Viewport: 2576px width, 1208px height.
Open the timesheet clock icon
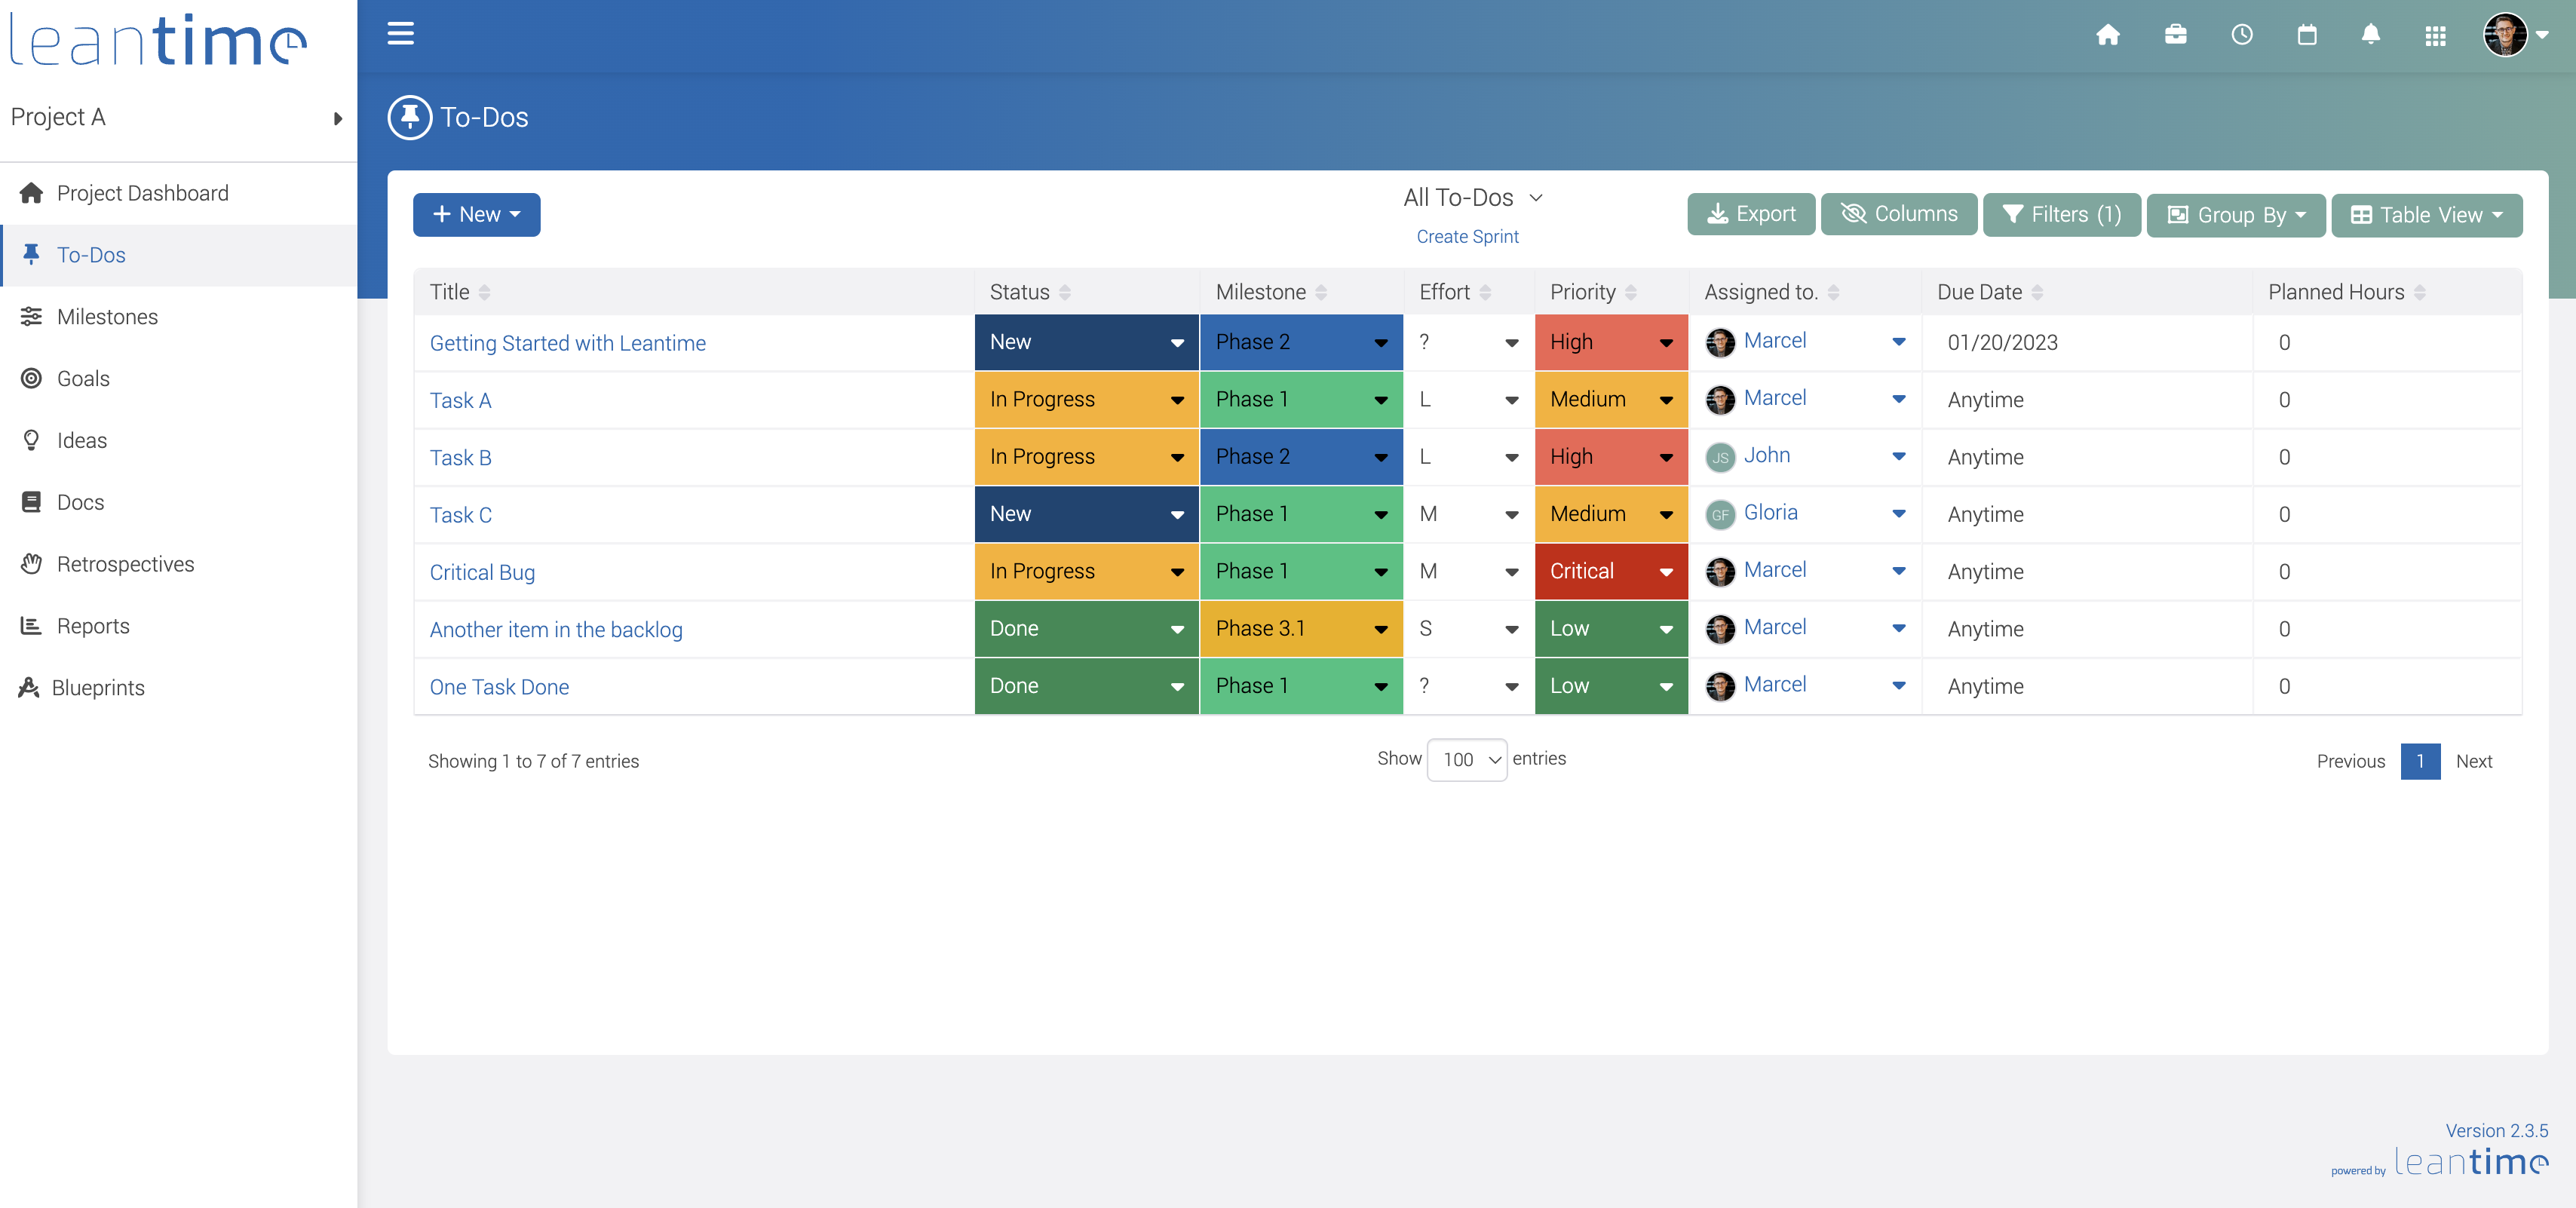point(2241,35)
